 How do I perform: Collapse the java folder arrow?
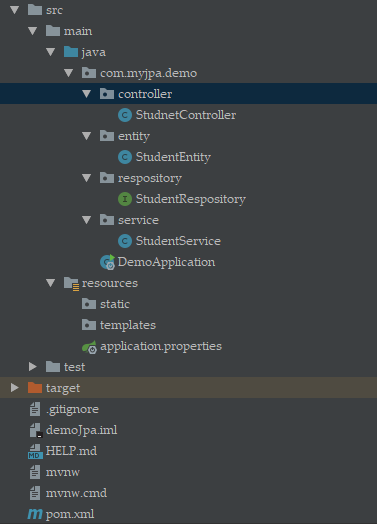(x=51, y=52)
